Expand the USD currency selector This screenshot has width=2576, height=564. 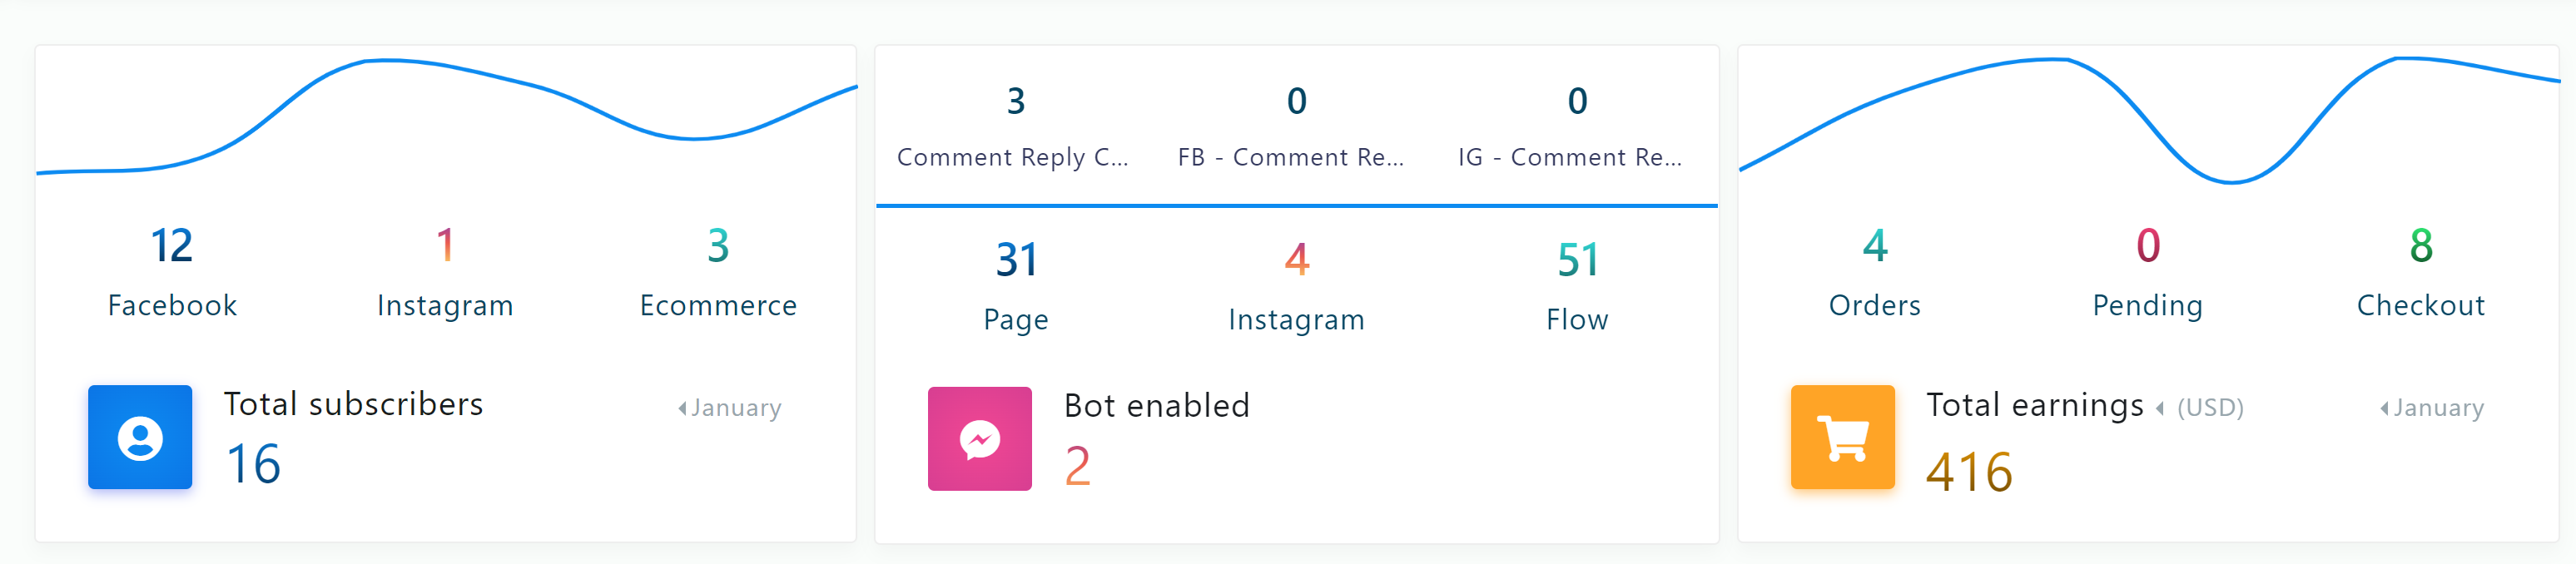pyautogui.click(x=2200, y=408)
